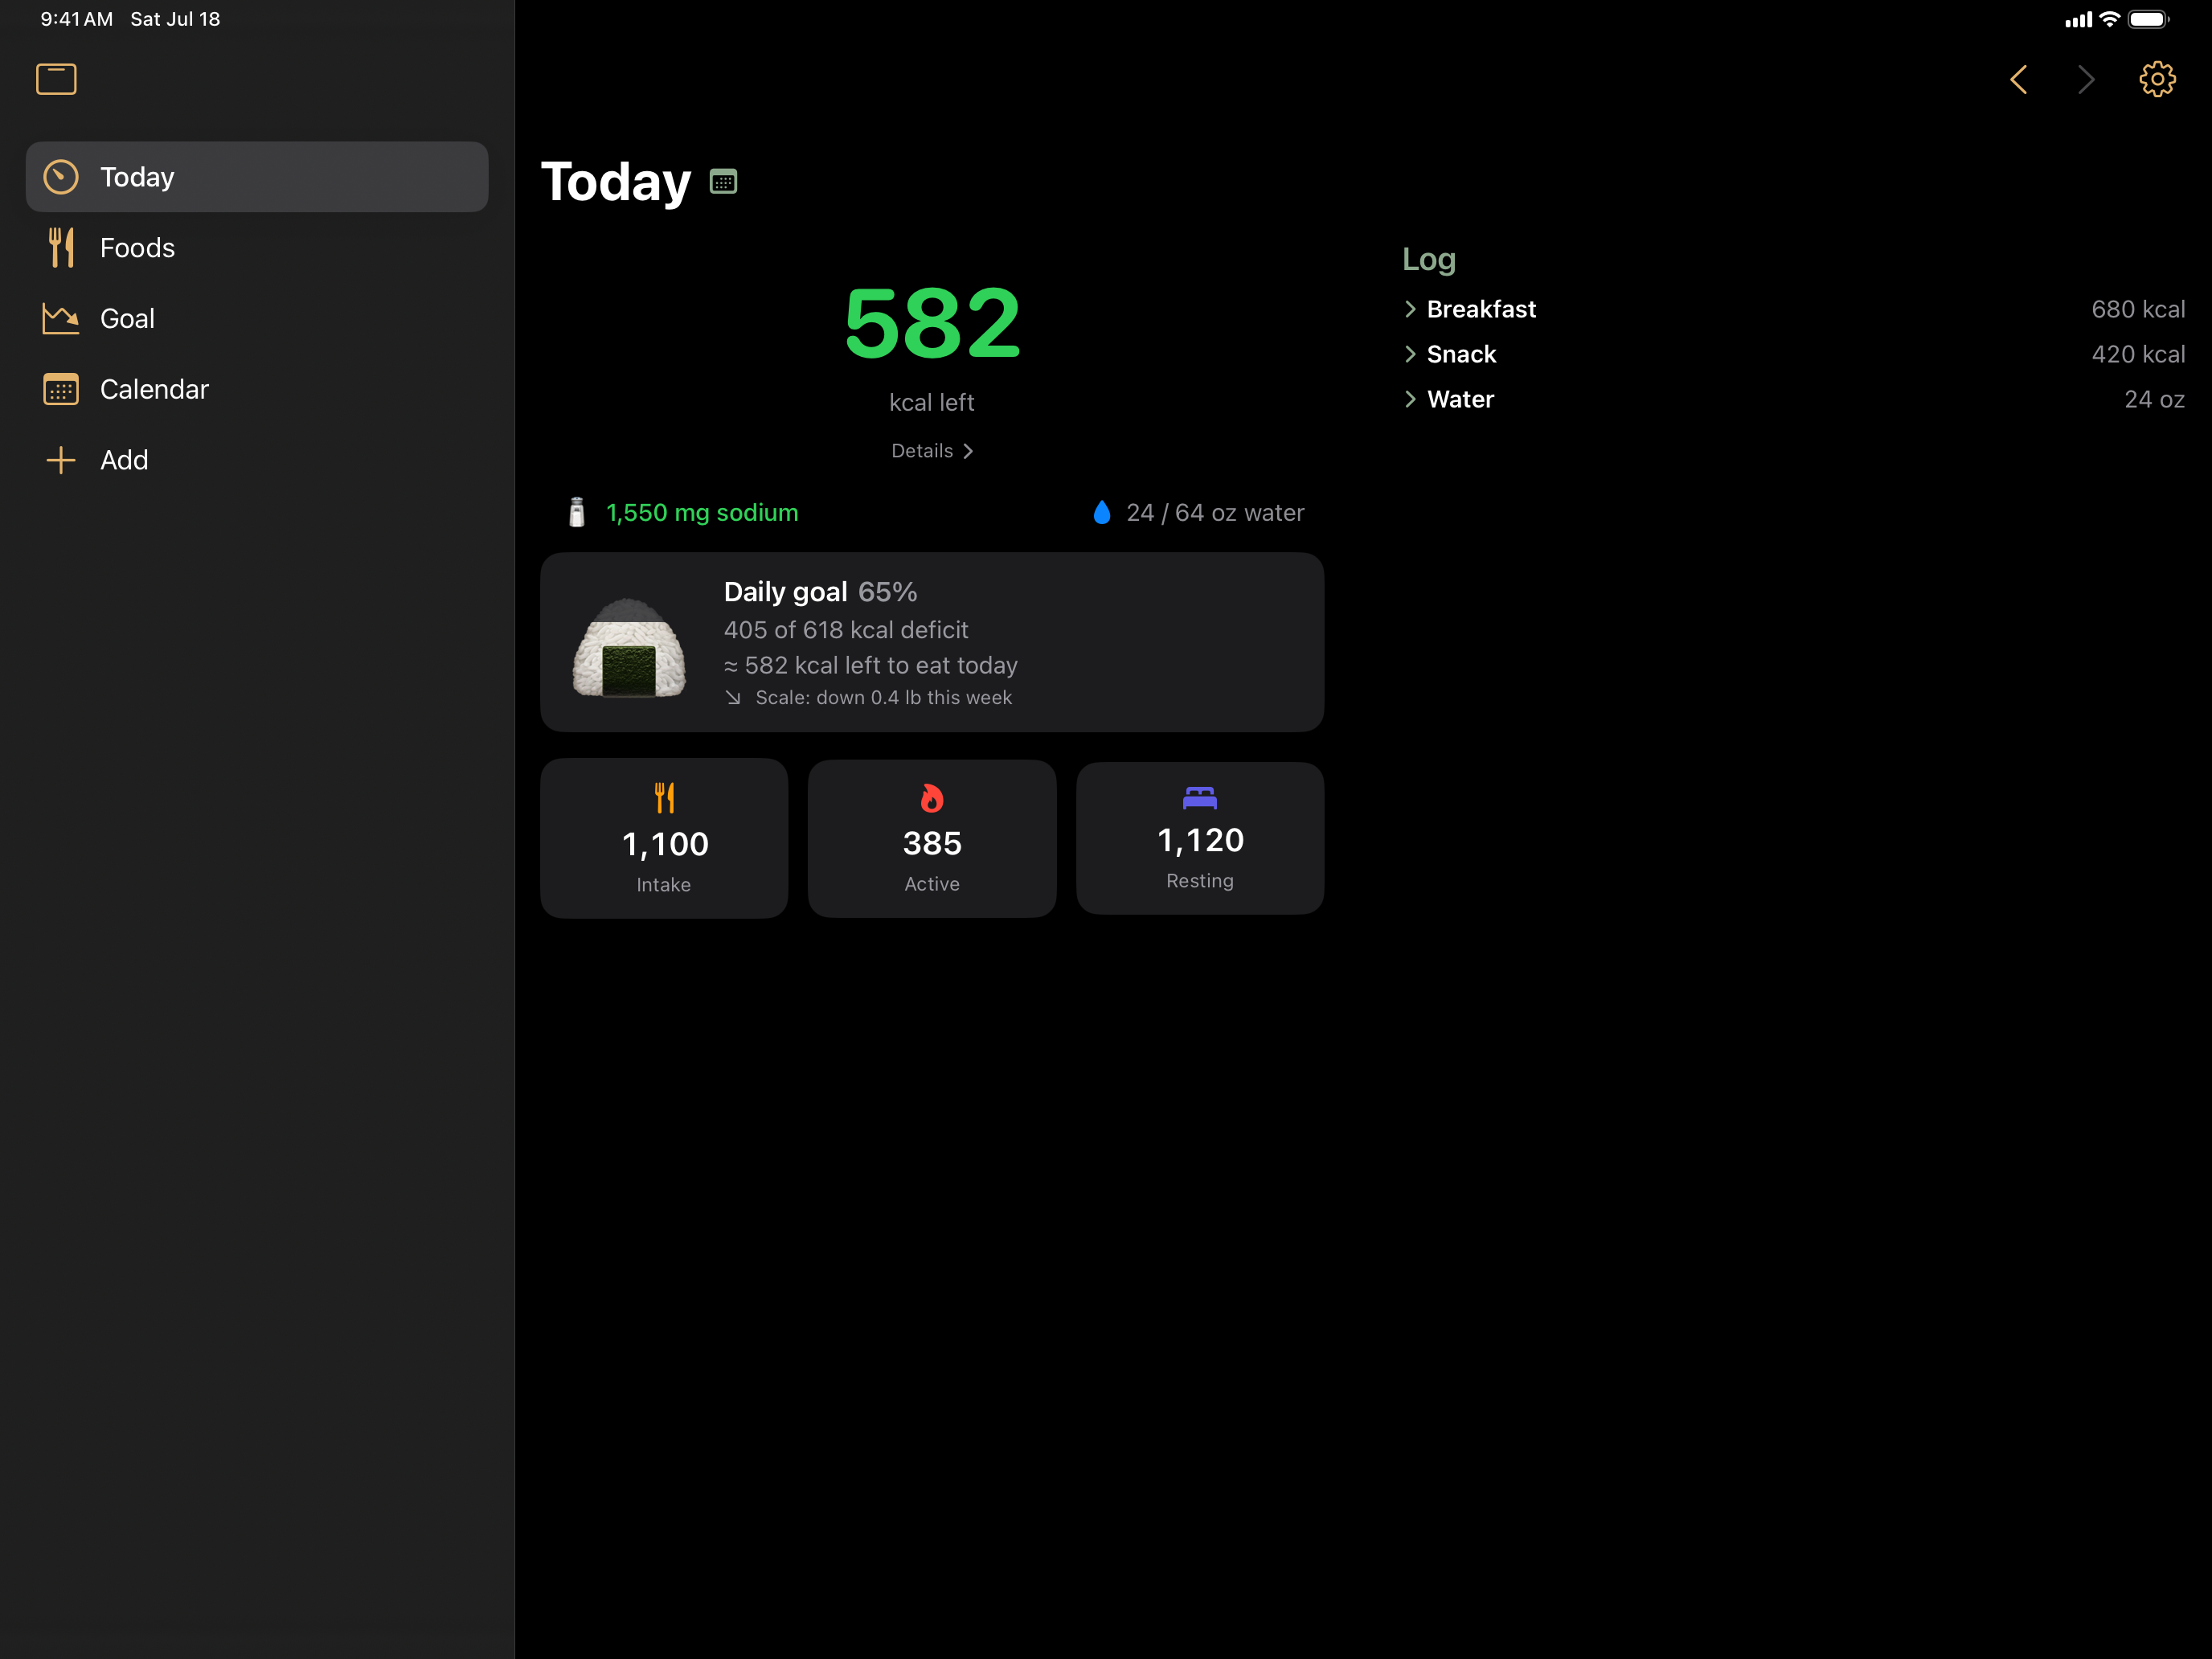
Task: Tap the 420 kcal Snack value
Action: click(x=2138, y=354)
